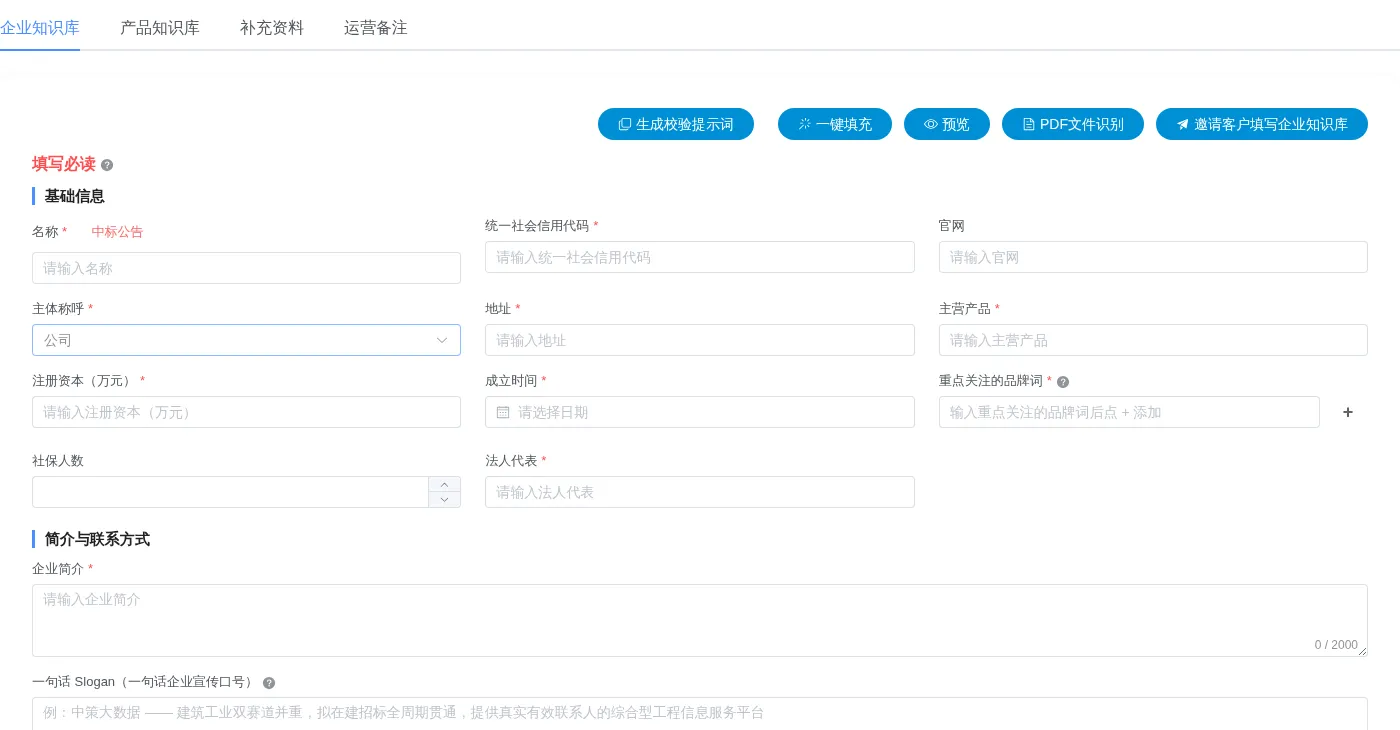Click the 主营产品 input field
1400x730 pixels.
1153,340
